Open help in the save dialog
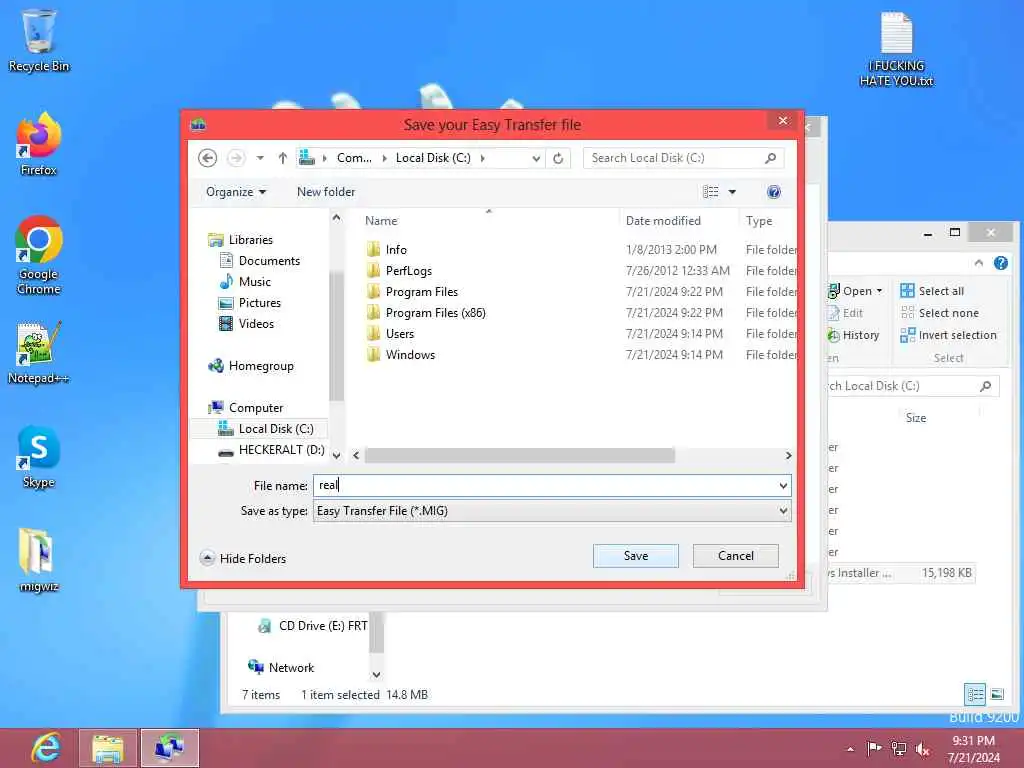This screenshot has width=1024, height=768. (x=774, y=192)
